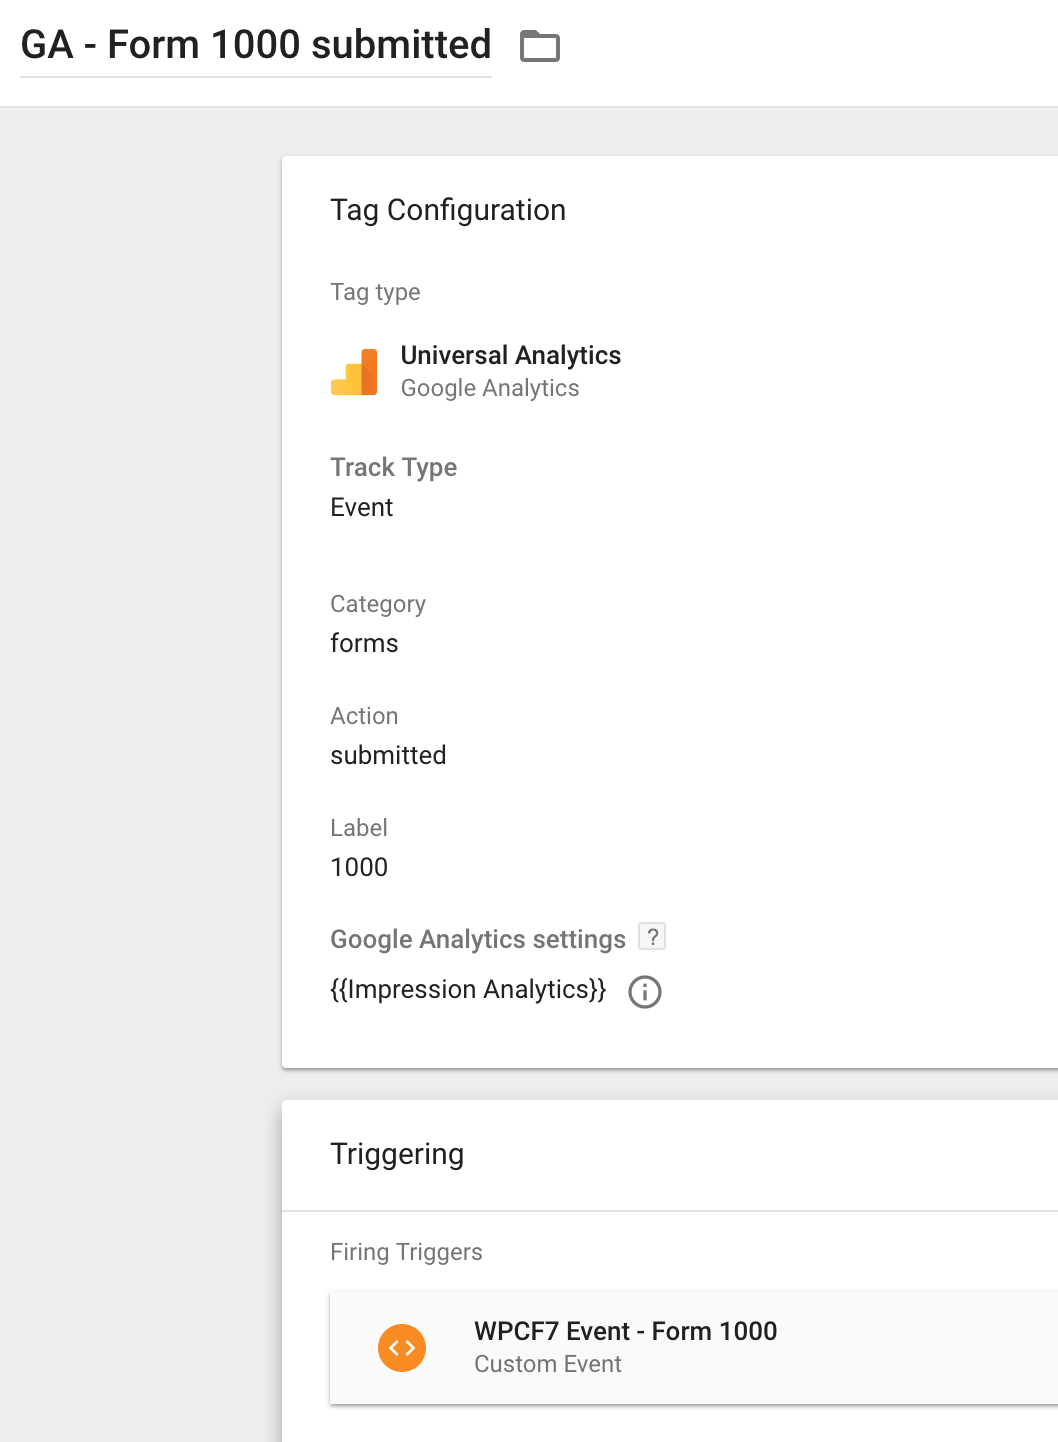Open the Google Analytics settings help icon
Screen dimensions: 1058x1442
(x=652, y=937)
